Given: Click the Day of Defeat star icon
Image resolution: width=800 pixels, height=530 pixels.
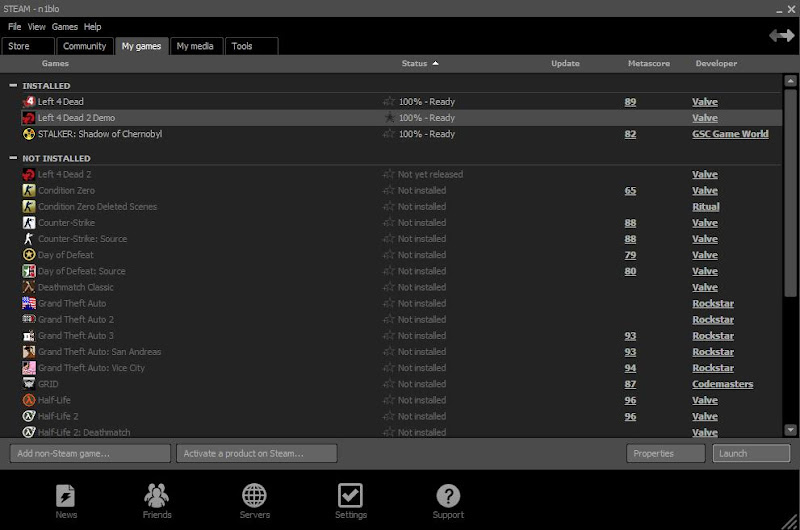Looking at the screenshot, I should (x=29, y=255).
